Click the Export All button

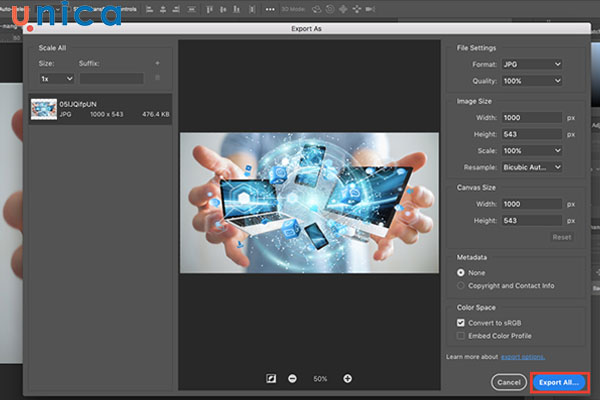coord(559,382)
